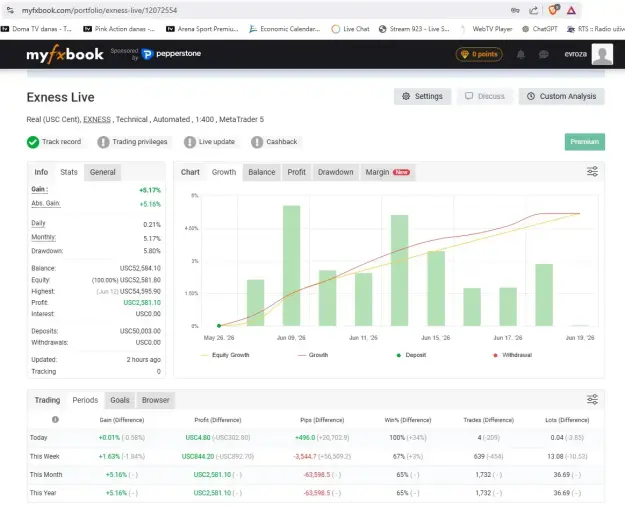Switch to the Stats tab

coord(69,172)
